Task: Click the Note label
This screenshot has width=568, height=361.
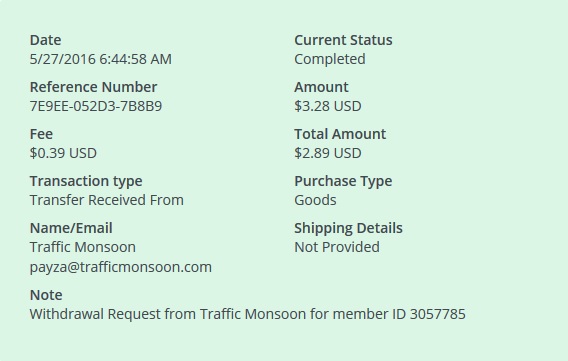Action: tap(46, 295)
